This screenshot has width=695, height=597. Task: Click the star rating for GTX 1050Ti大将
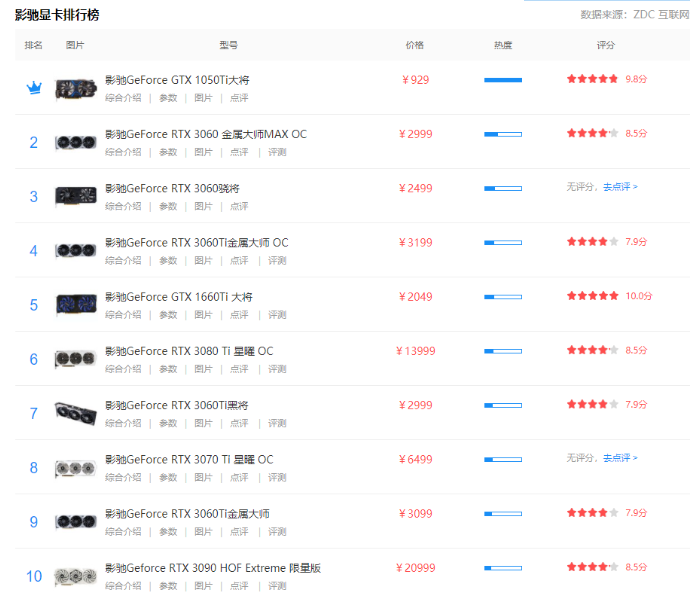[592, 78]
